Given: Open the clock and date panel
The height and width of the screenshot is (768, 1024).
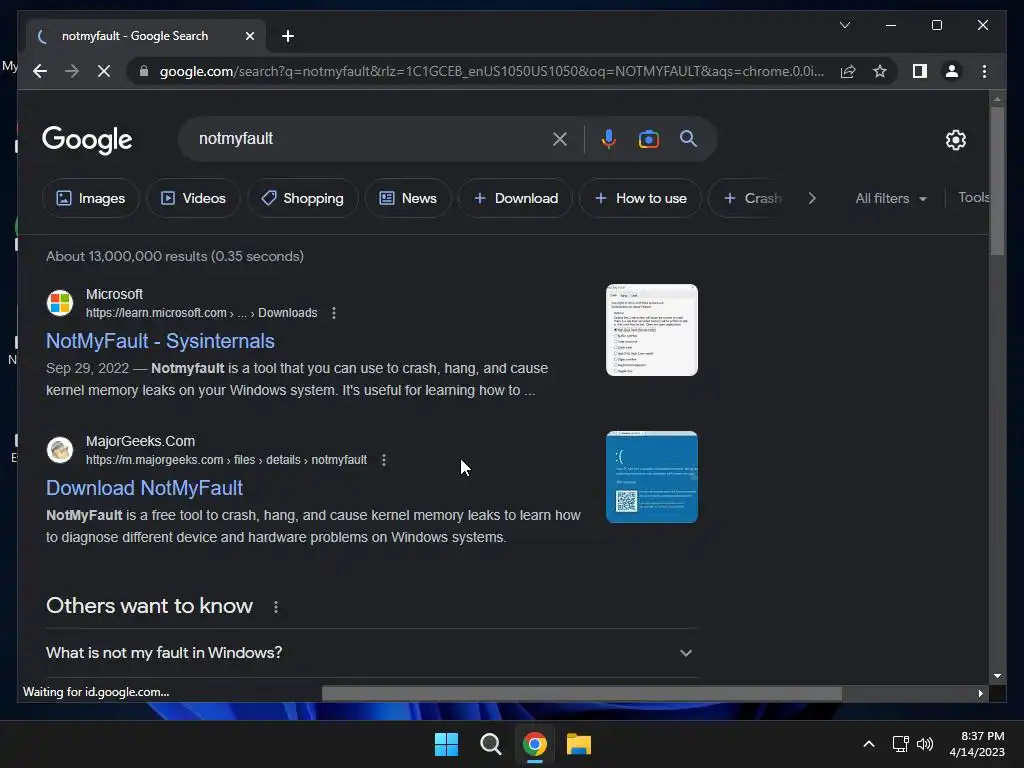Looking at the screenshot, I should (x=978, y=744).
